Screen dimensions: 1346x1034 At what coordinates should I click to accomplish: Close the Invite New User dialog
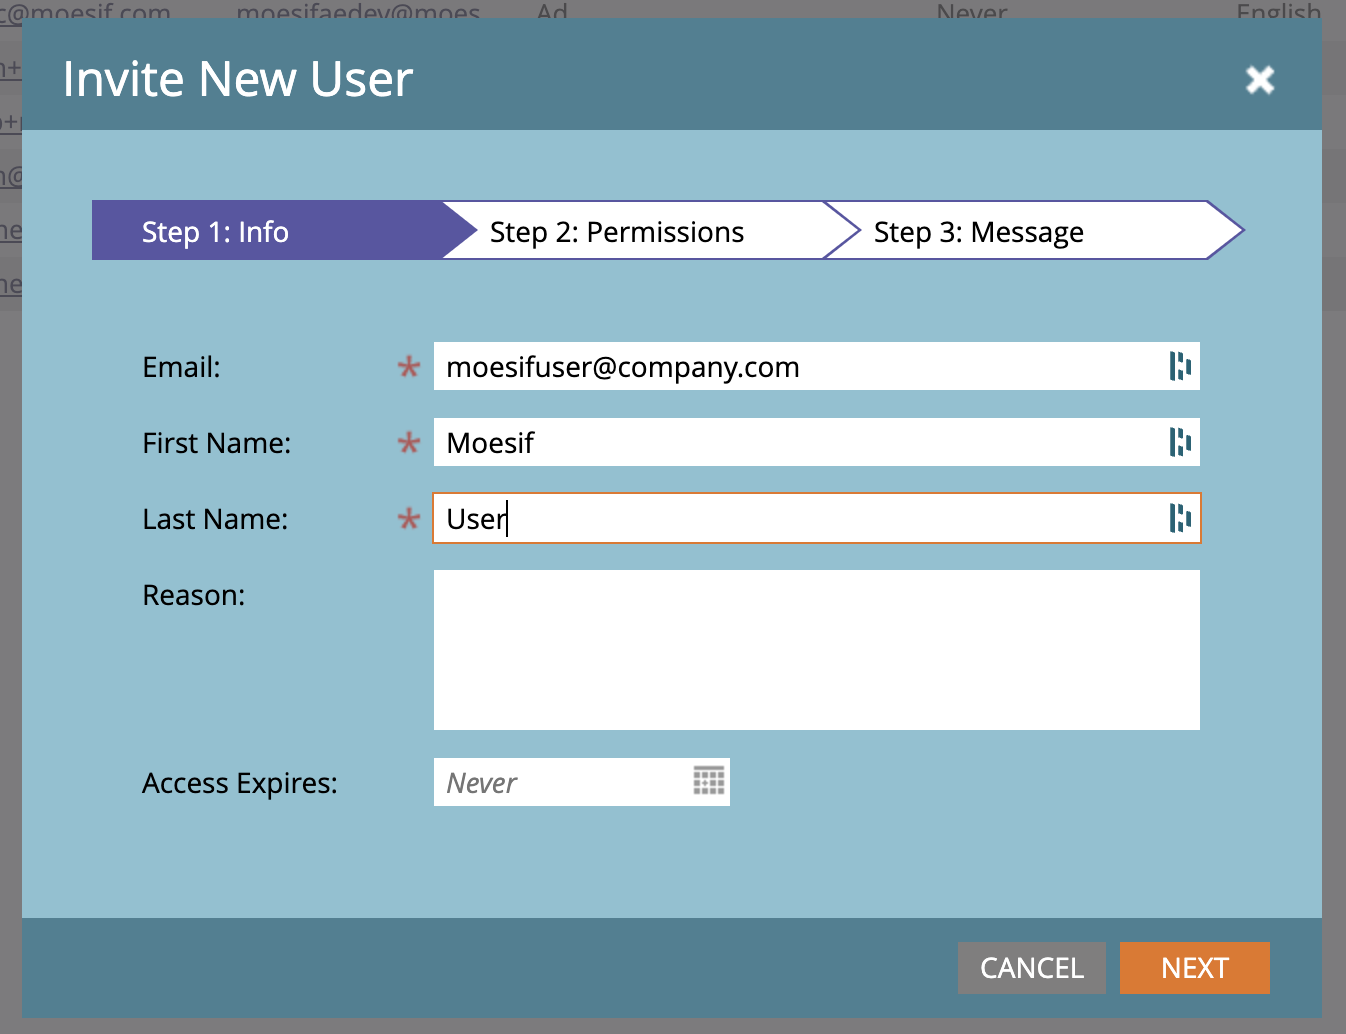[1260, 79]
